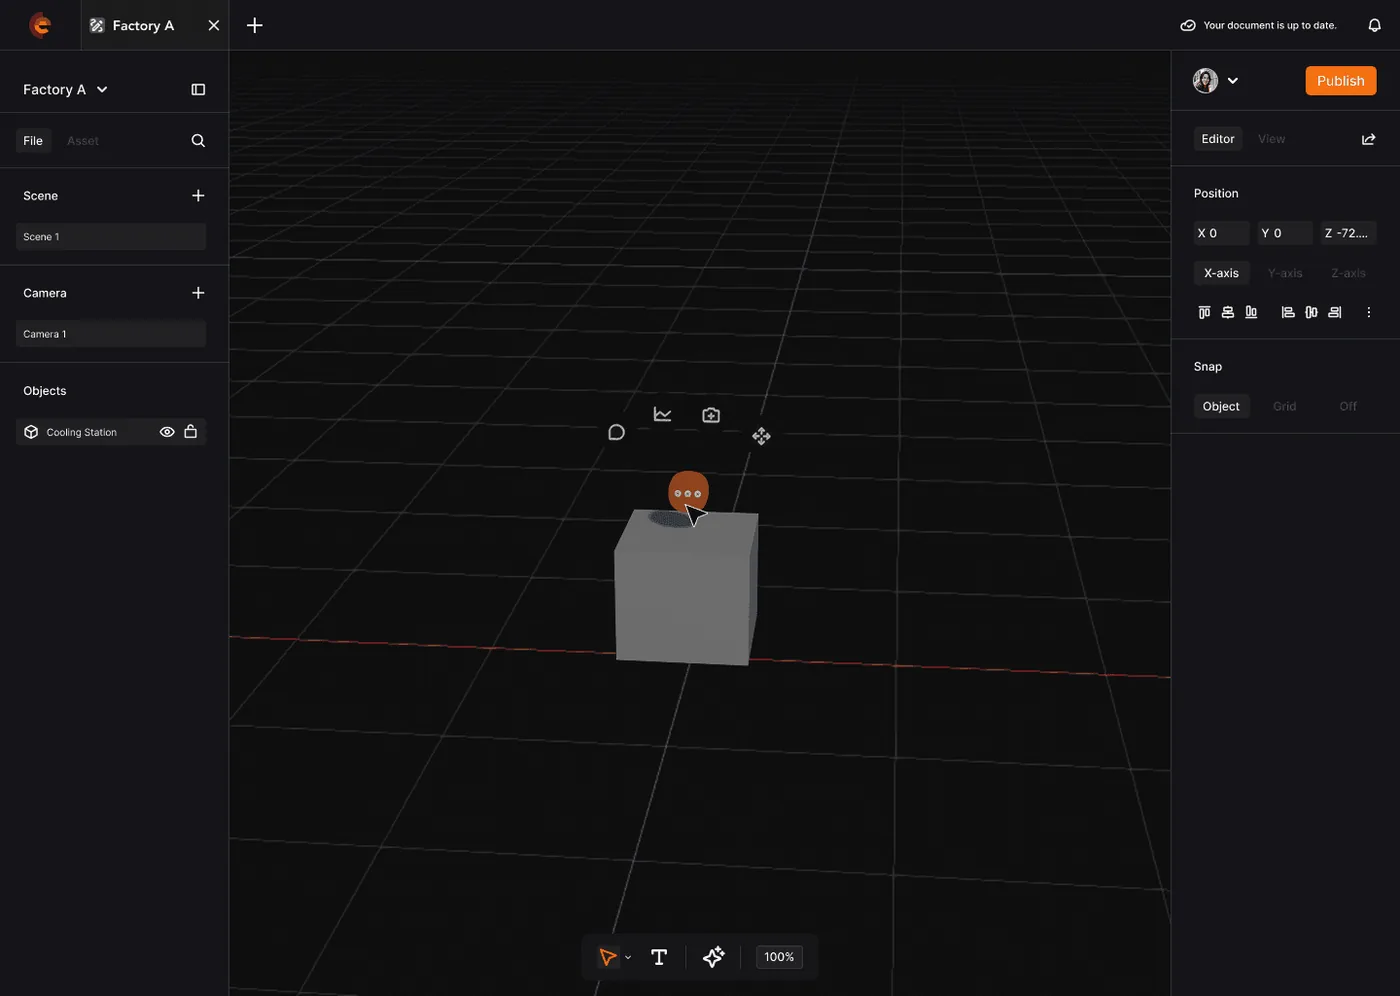Click the AI sparkle tool
Screen dimensions: 1400x996
(x=713, y=957)
